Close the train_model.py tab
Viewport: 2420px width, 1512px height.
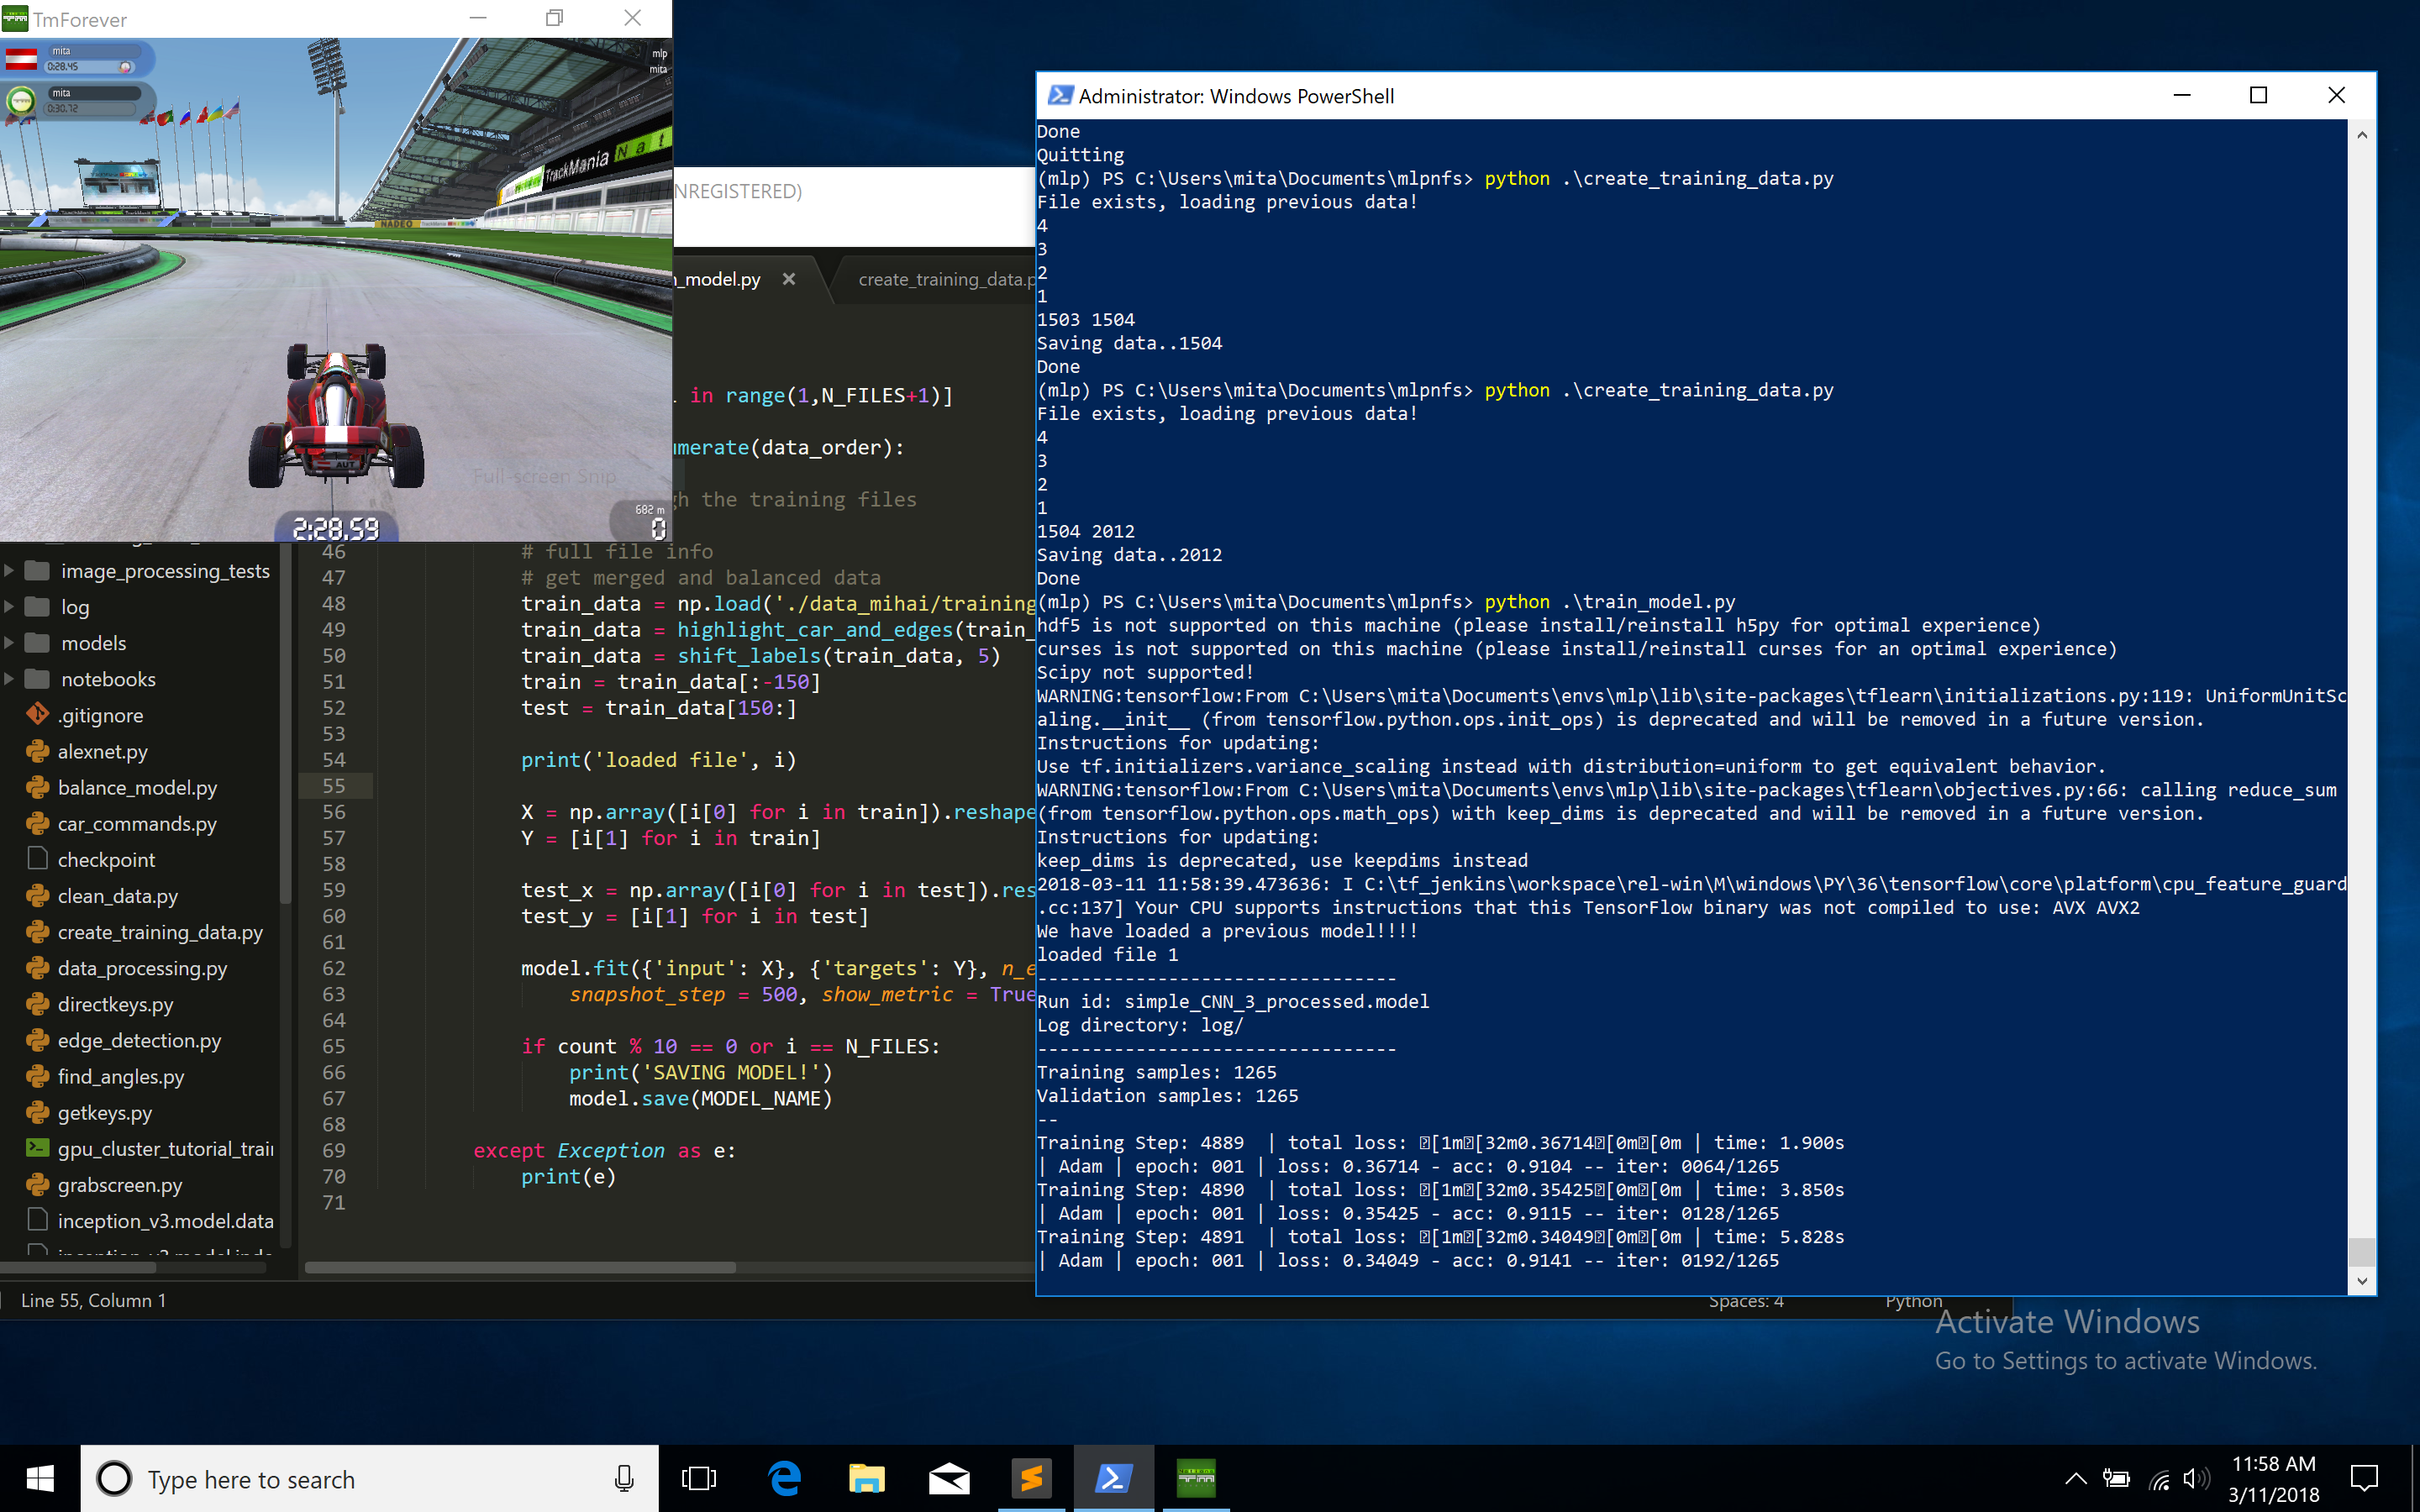[789, 279]
